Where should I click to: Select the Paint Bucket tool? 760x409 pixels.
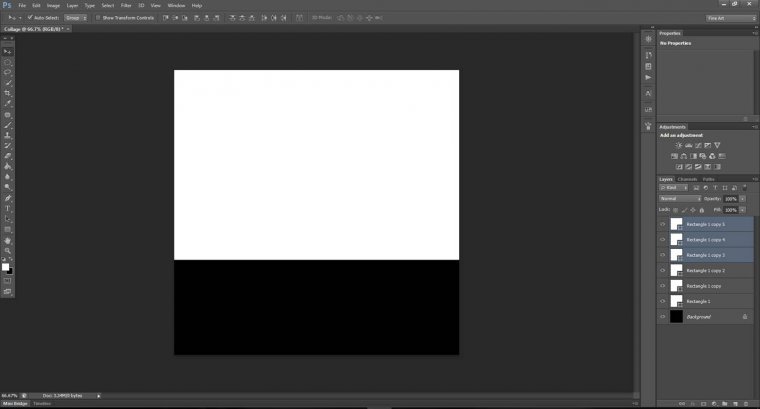[7, 167]
